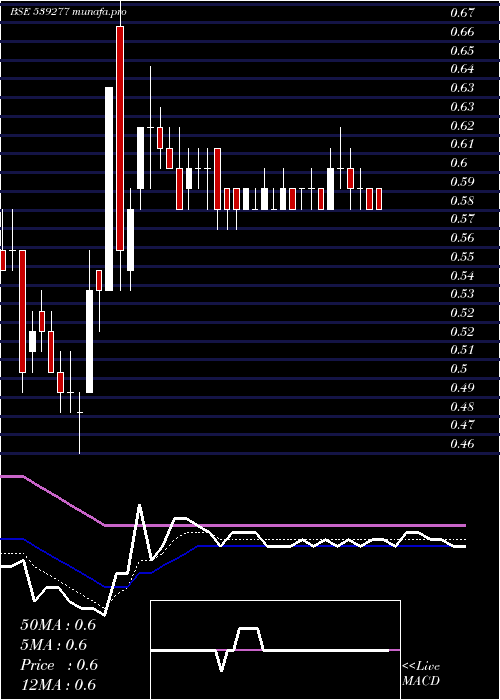500x700 pixels.
Task: Click the 0.49 price axis label
Action: click(x=462, y=388)
